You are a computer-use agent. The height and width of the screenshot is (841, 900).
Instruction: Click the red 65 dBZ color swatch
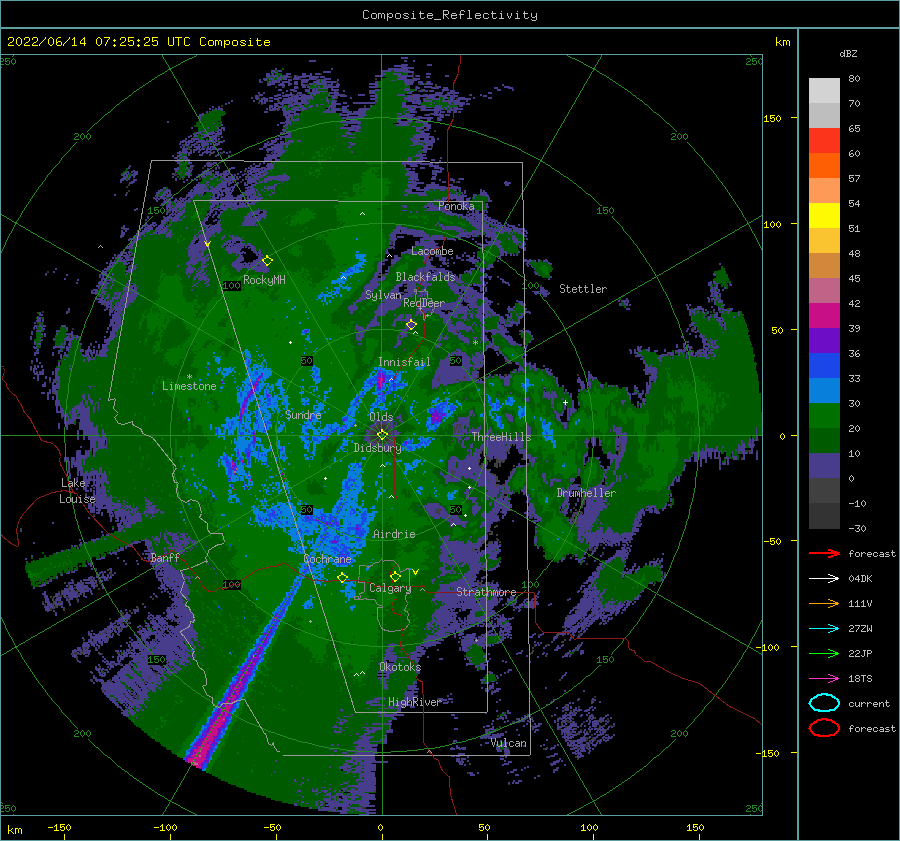point(824,141)
